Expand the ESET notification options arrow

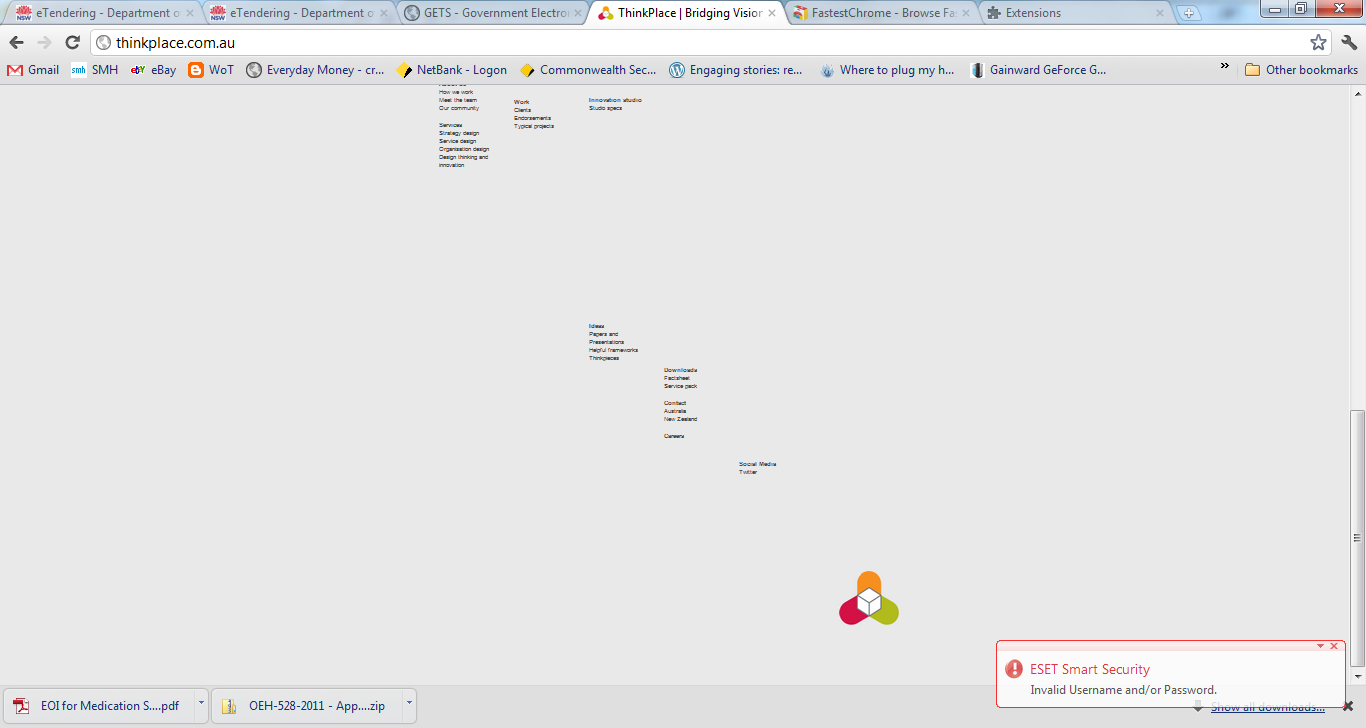1320,646
